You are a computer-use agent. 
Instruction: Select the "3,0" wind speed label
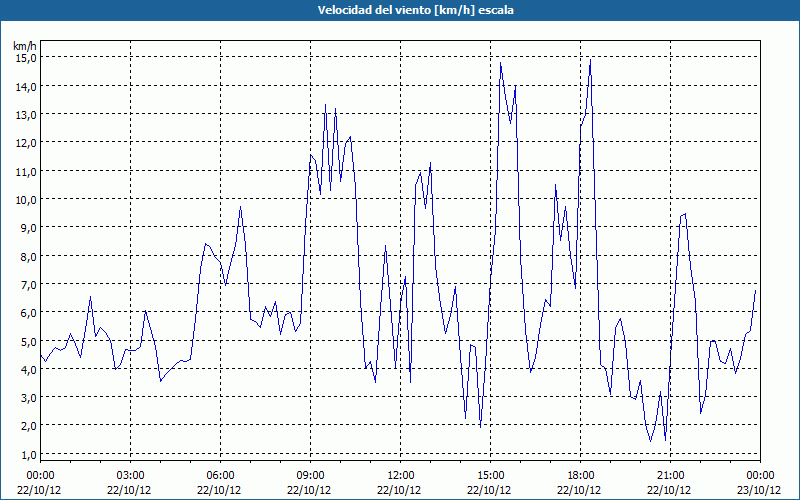29,398
